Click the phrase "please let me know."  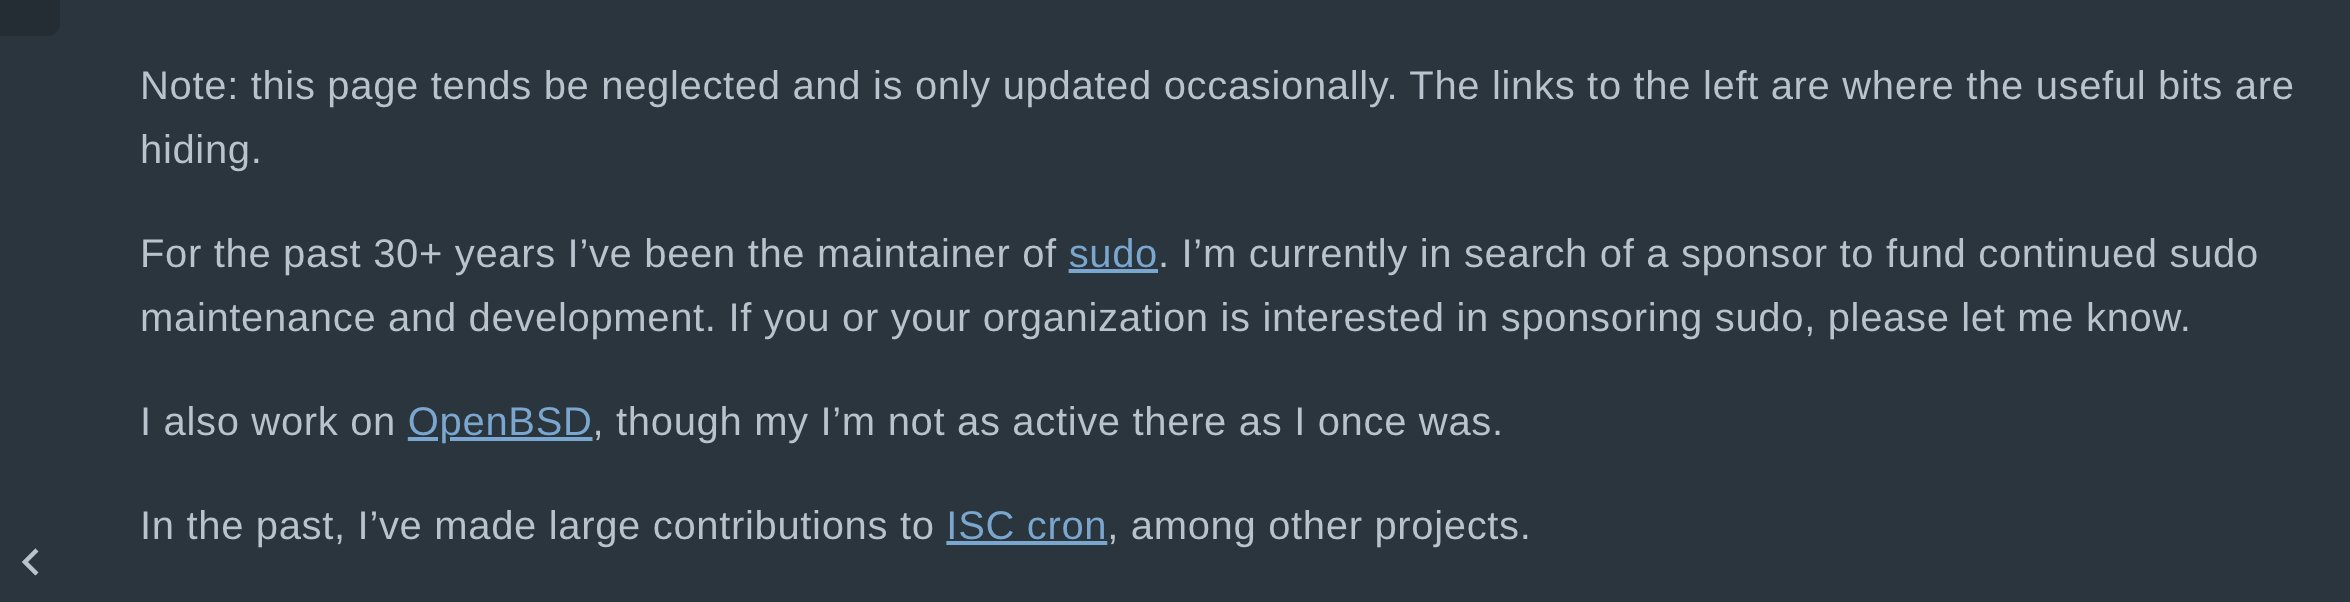click(2008, 318)
